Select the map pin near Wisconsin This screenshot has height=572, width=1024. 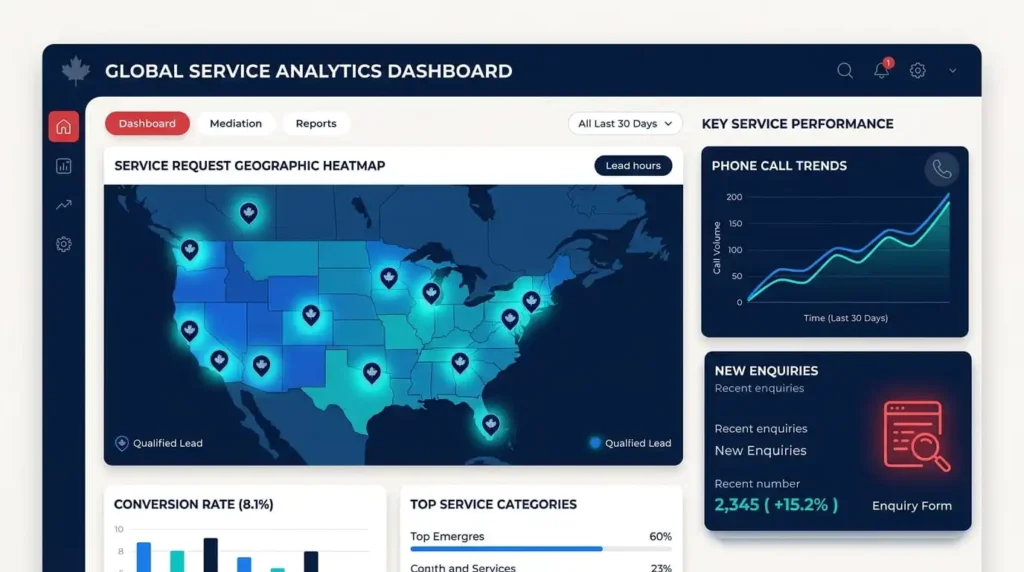click(x=431, y=293)
